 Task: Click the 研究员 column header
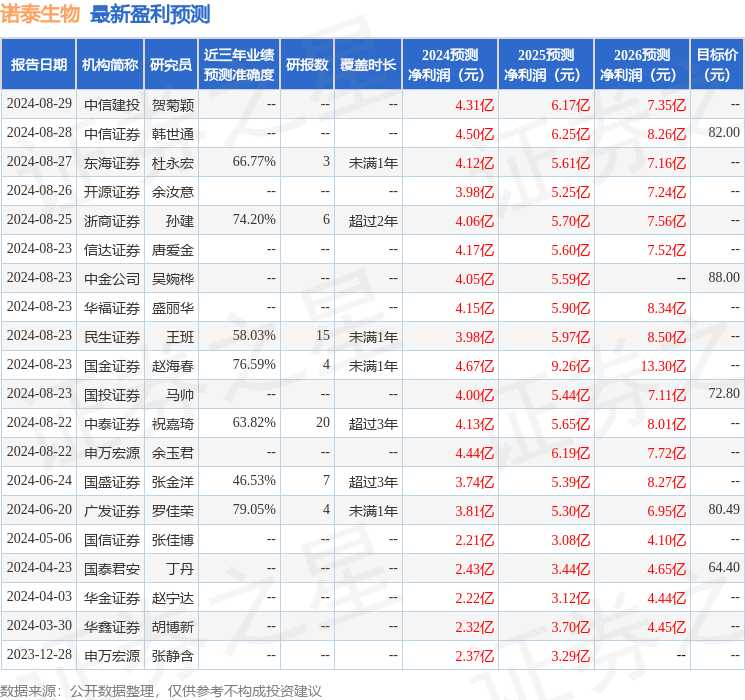tap(171, 65)
